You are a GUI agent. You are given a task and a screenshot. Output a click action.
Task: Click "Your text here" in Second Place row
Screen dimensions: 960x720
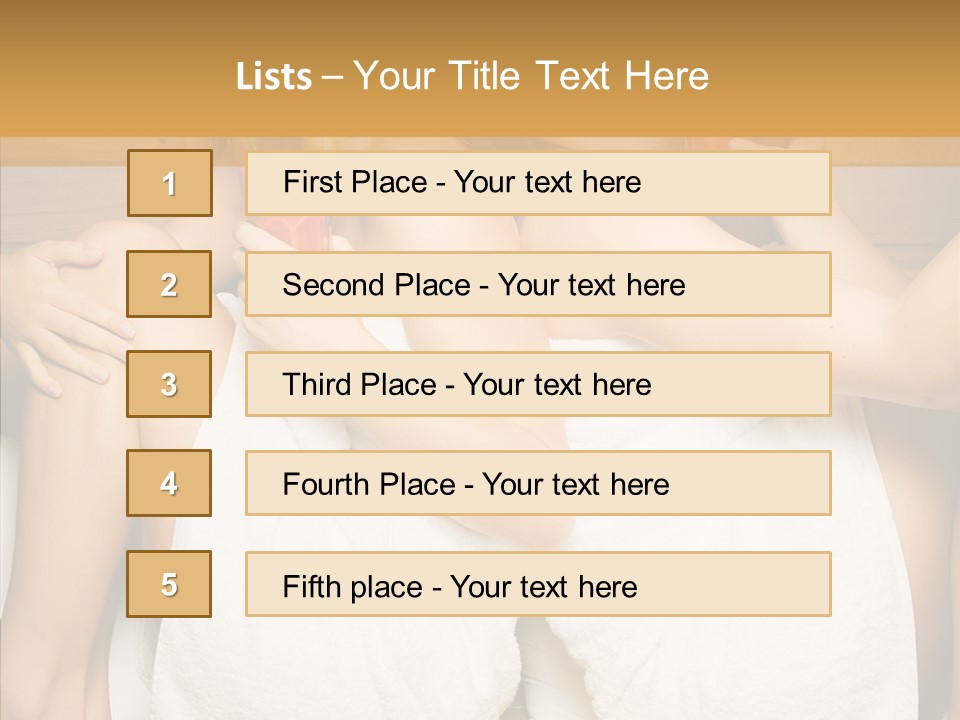[591, 285]
